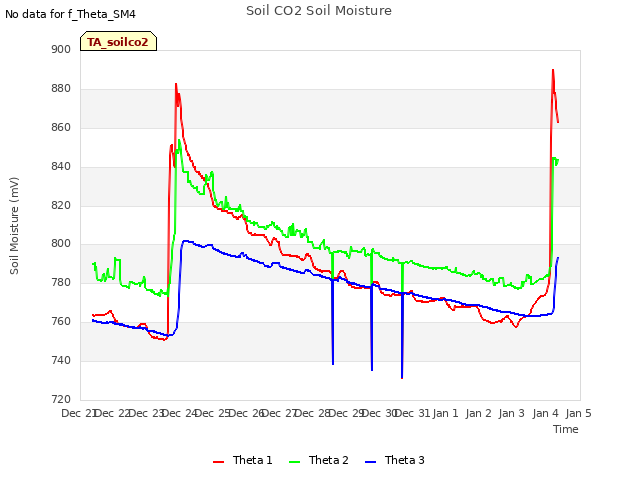The image size is (640, 480).
Task: Click the blue Theta 3 legend swatch
Action: (371, 462)
